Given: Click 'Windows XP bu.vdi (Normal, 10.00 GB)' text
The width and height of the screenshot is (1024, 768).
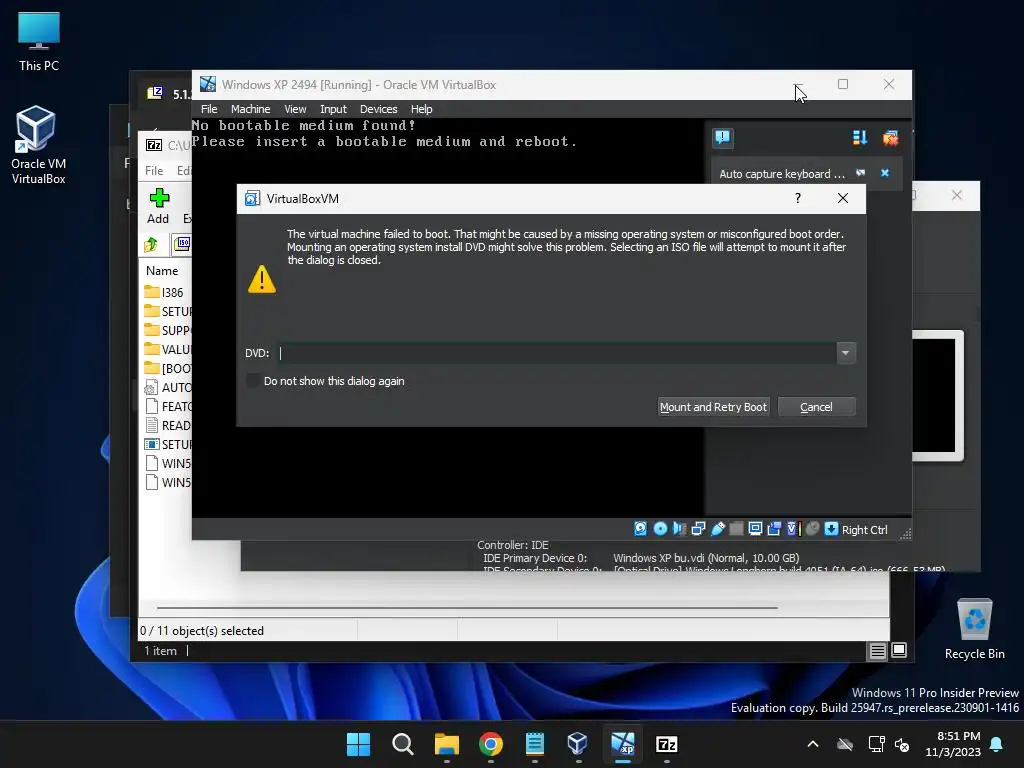Looking at the screenshot, I should pyautogui.click(x=705, y=558).
